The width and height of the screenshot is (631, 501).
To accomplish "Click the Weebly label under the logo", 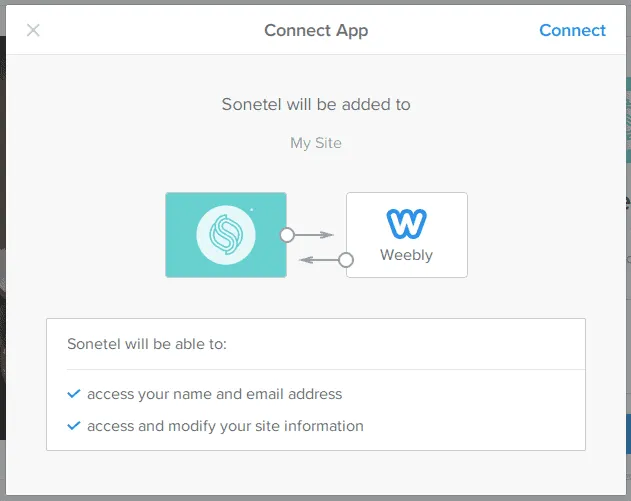I will pos(406,255).
